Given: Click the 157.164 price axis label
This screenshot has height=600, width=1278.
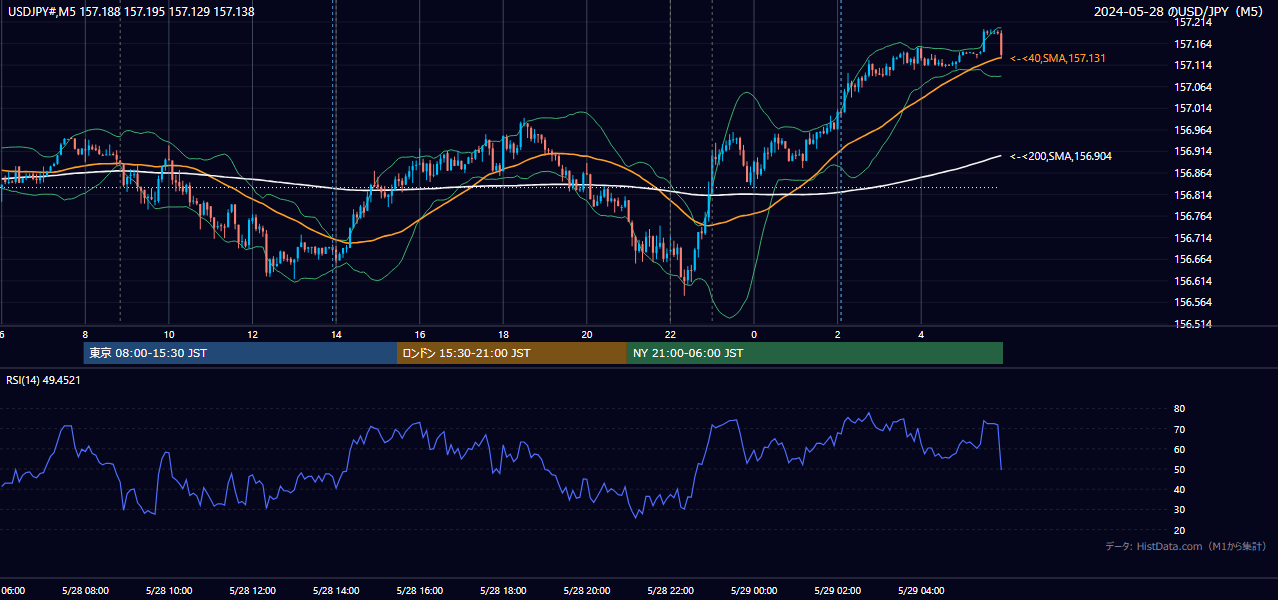Looking at the screenshot, I should click(1193, 44).
